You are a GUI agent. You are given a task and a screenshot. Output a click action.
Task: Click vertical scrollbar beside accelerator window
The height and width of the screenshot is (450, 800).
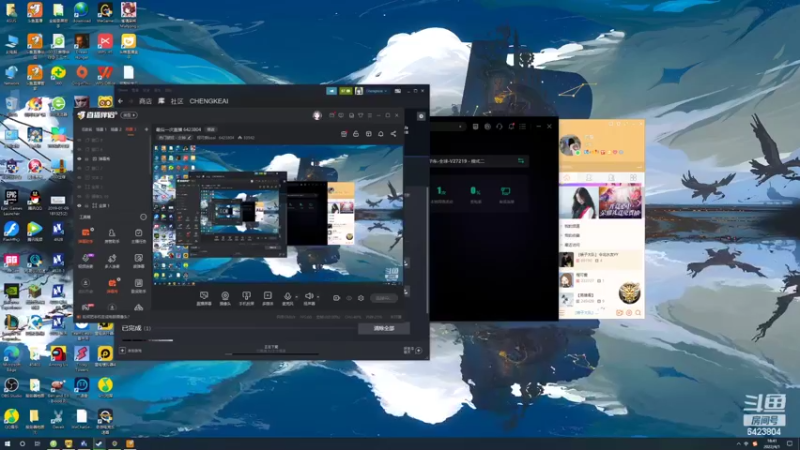click(427, 250)
